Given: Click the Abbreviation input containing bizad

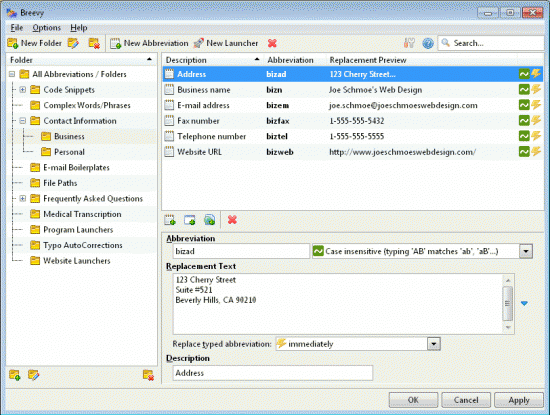Looking at the screenshot, I should pyautogui.click(x=241, y=251).
